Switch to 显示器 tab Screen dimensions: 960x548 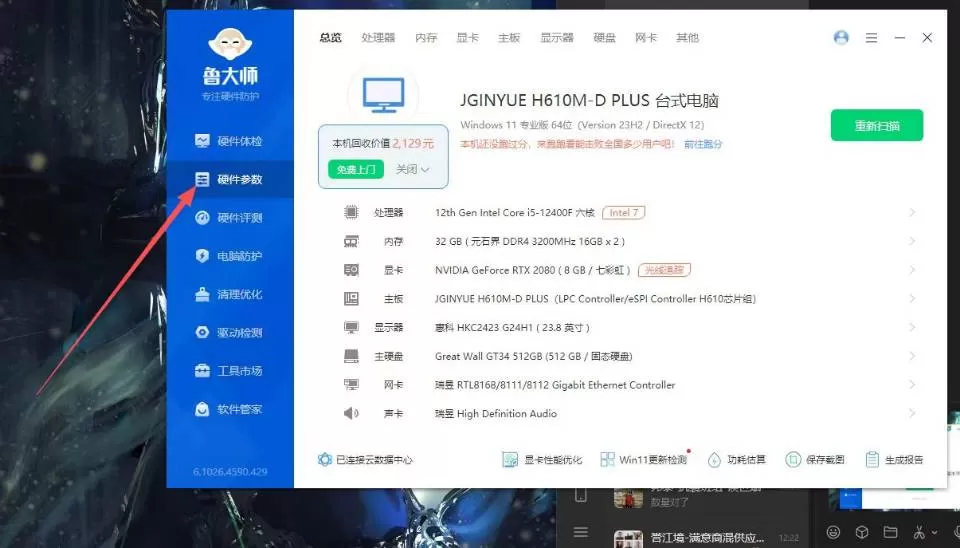pos(557,38)
